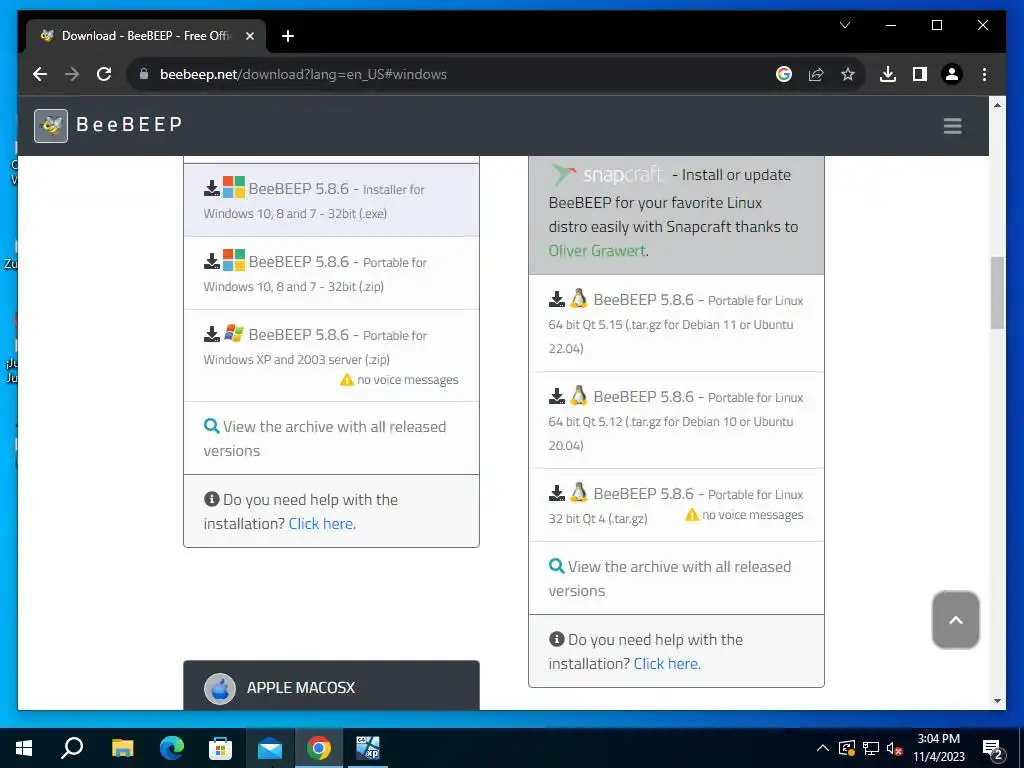Viewport: 1024px width, 768px height.
Task: Click here for Windows installation help
Action: coord(322,524)
